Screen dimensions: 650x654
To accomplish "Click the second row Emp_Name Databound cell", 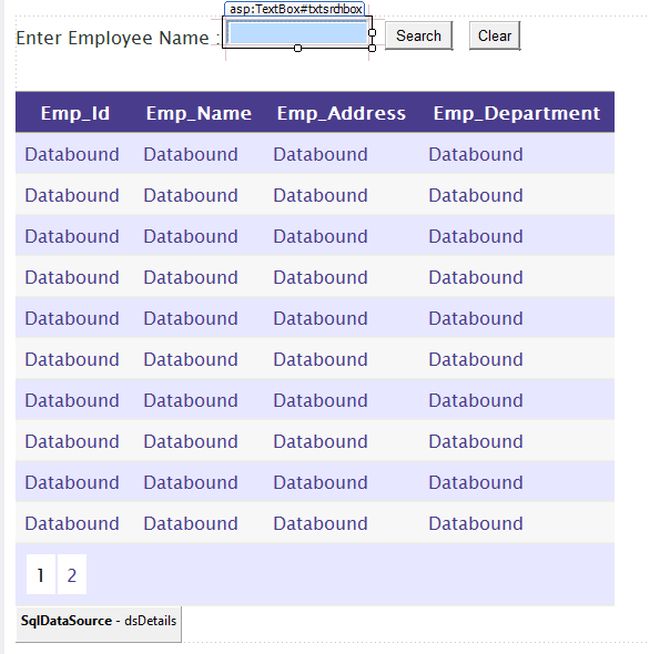I will (x=190, y=195).
